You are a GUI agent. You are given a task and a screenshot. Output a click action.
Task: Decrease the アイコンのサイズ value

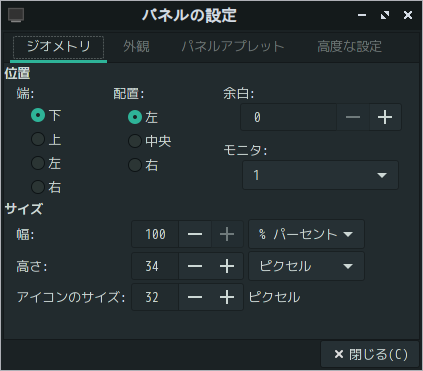(195, 297)
